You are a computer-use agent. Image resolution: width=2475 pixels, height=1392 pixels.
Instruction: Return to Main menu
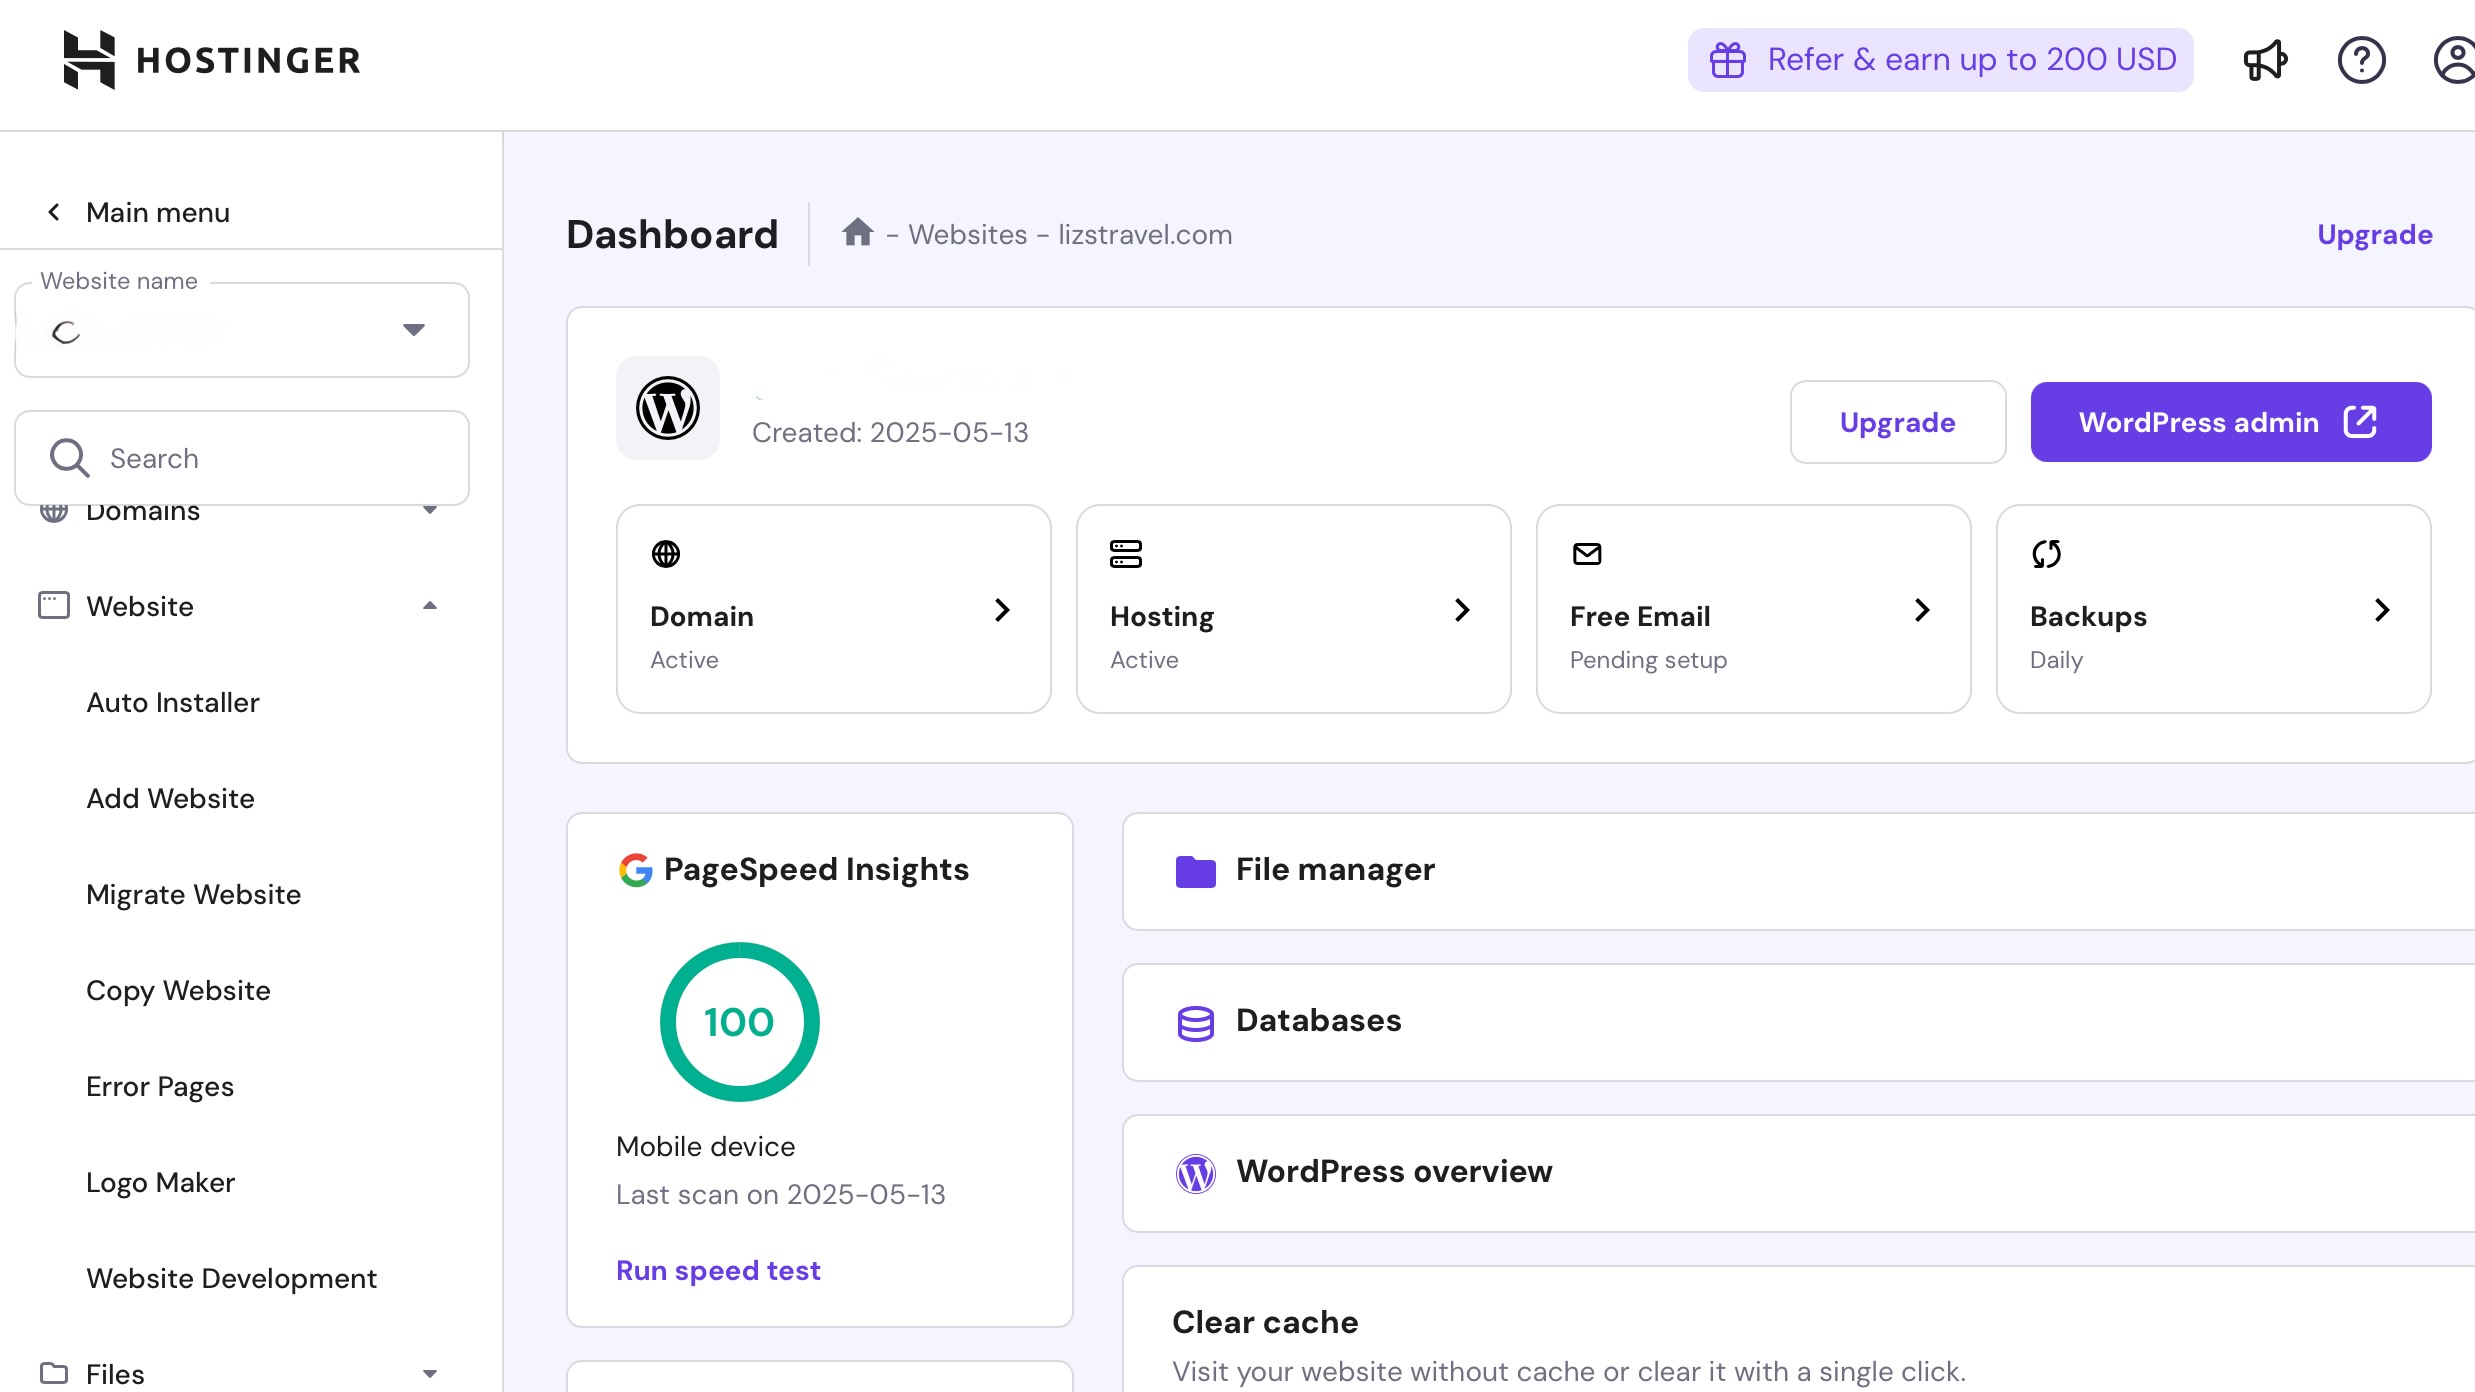click(158, 212)
